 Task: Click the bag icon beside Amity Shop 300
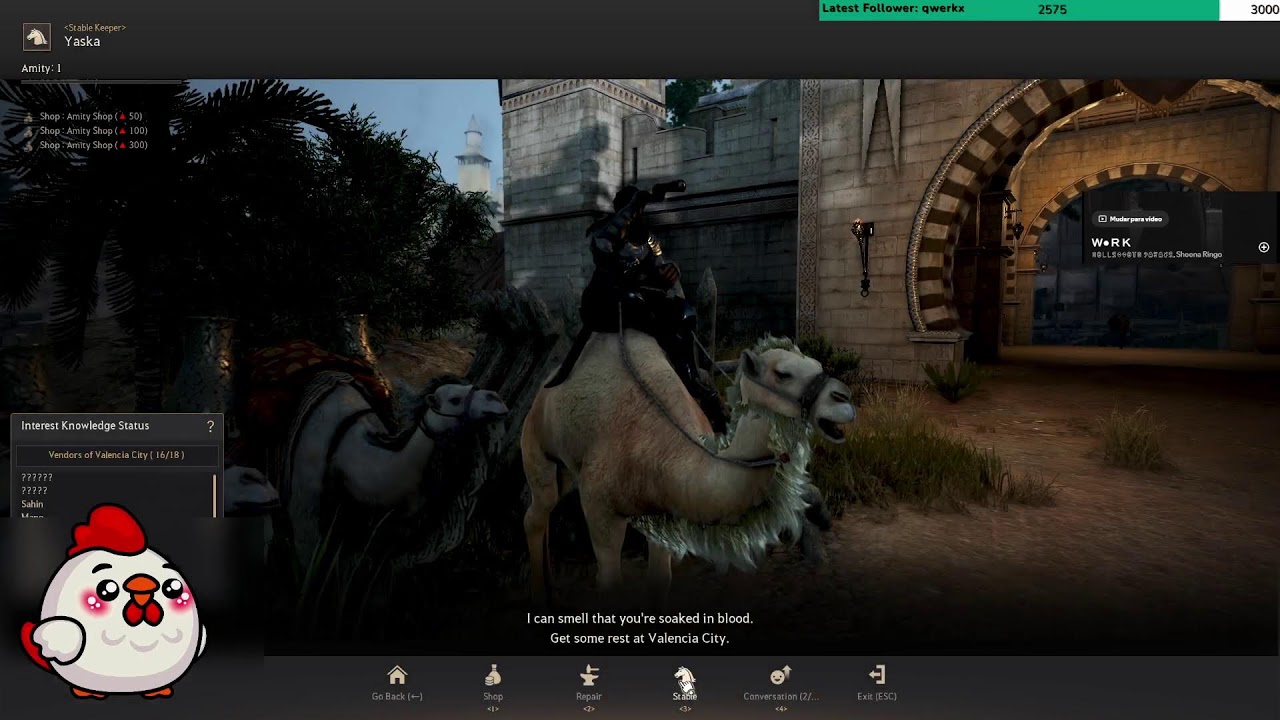click(28, 145)
